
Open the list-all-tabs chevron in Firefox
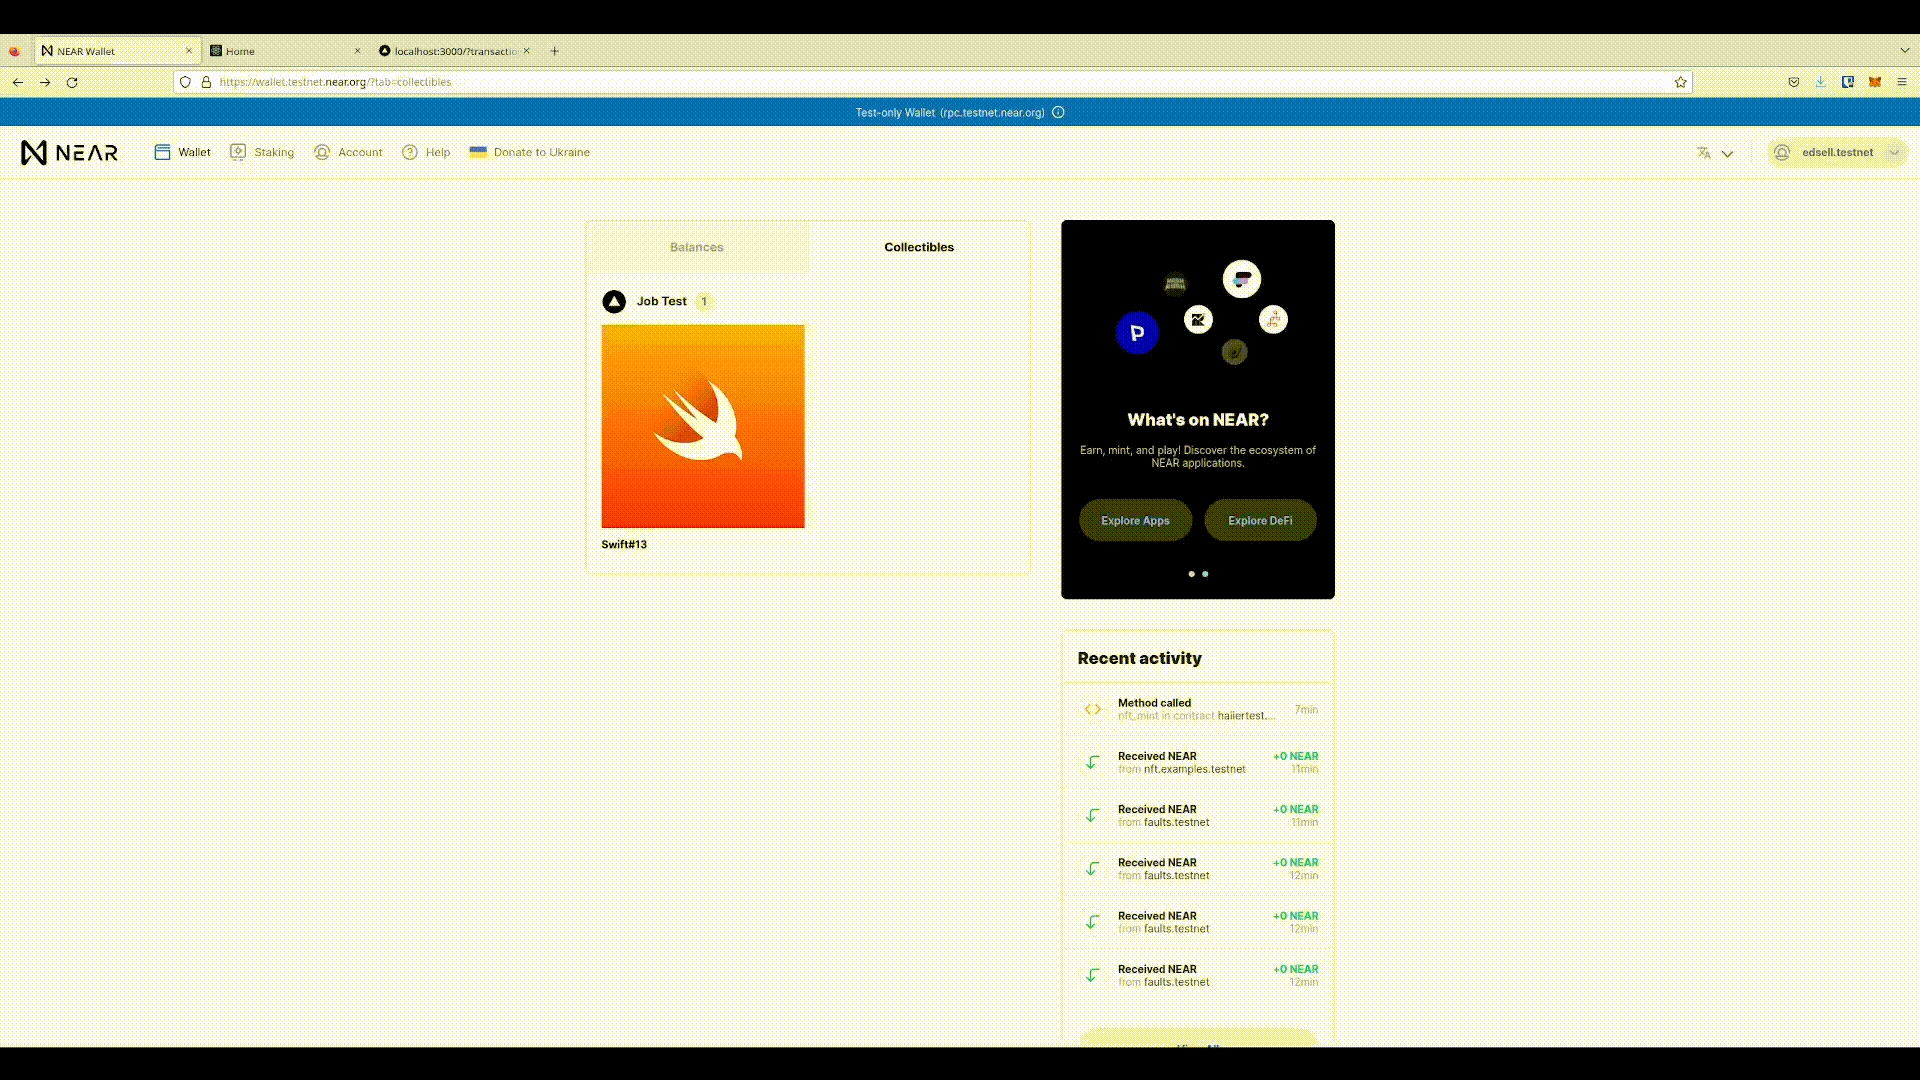coord(1904,50)
